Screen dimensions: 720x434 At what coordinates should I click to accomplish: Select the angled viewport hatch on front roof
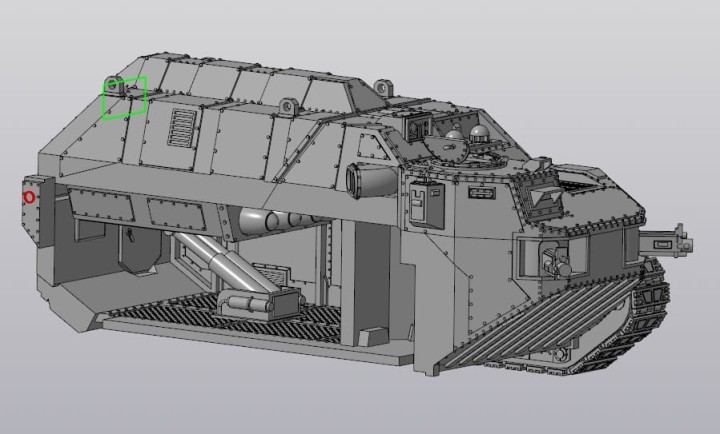pyautogui.click(x=542, y=198)
